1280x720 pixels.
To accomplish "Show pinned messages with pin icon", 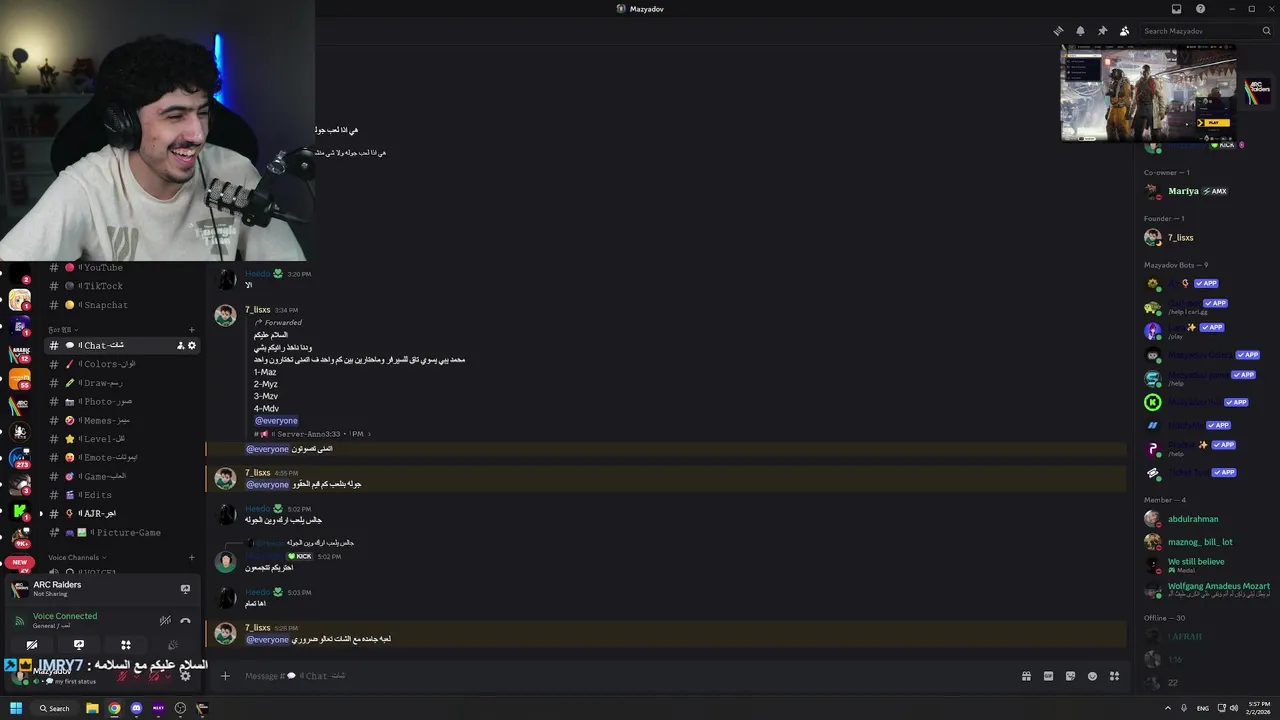I will 1102,31.
